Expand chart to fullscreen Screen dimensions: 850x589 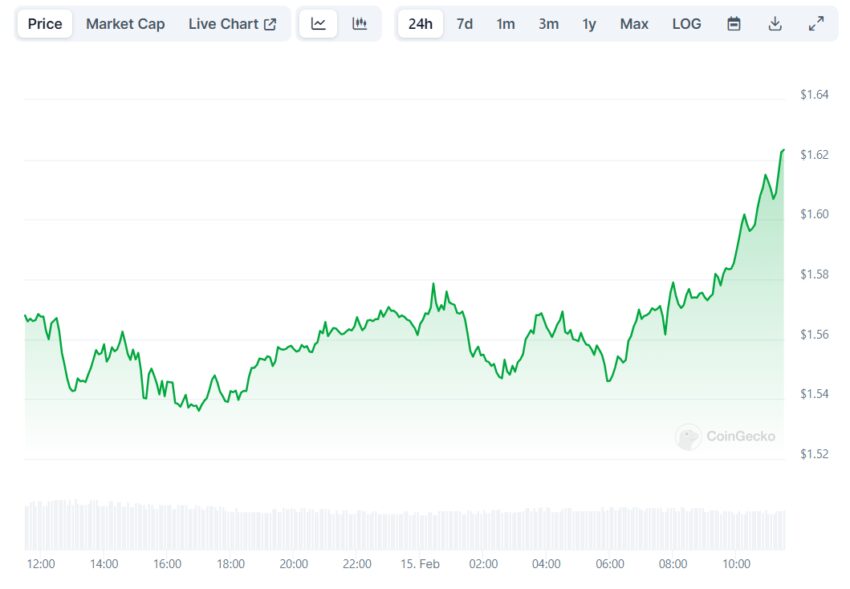[816, 24]
